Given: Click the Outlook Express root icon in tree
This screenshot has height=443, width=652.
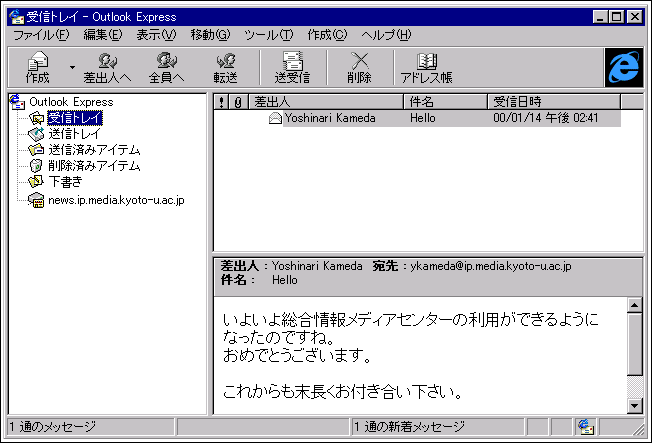Looking at the screenshot, I should pyautogui.click(x=17, y=102).
